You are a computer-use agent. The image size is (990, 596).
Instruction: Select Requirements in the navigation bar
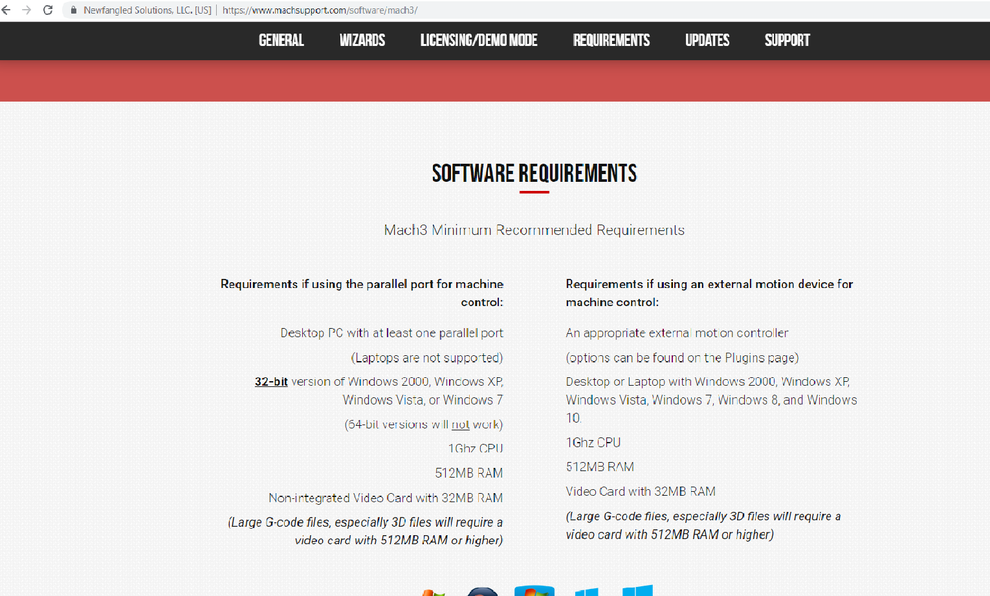(611, 41)
